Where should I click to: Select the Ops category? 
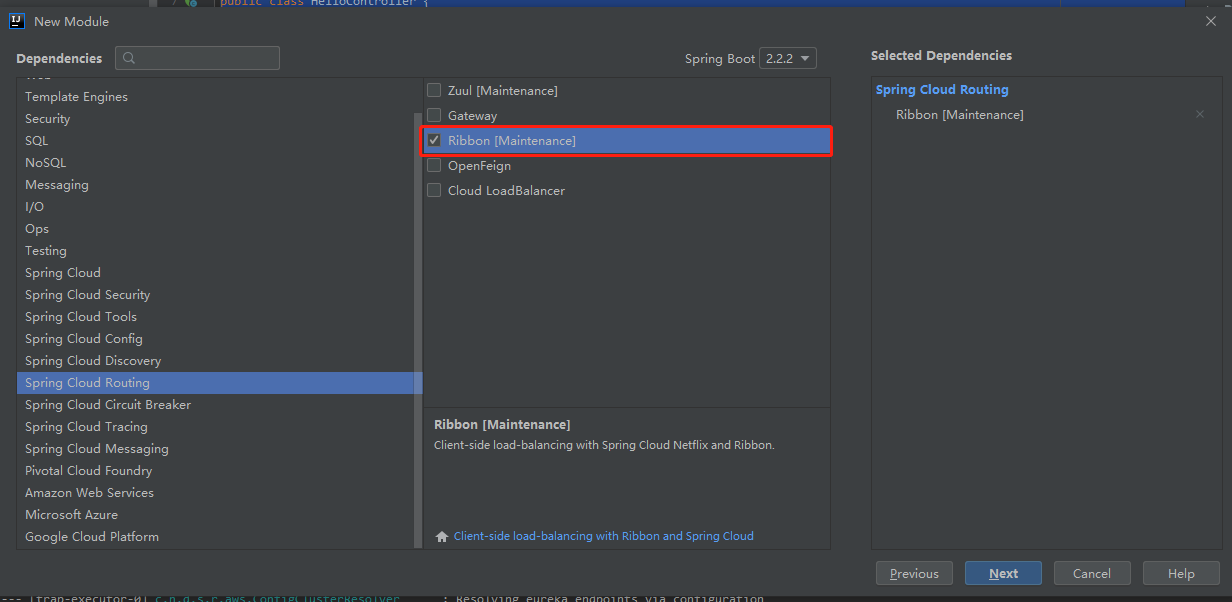pyautogui.click(x=215, y=229)
